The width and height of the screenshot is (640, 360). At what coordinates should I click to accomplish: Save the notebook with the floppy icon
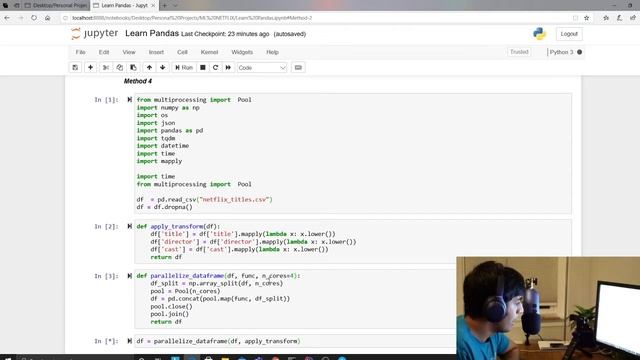tap(75, 67)
